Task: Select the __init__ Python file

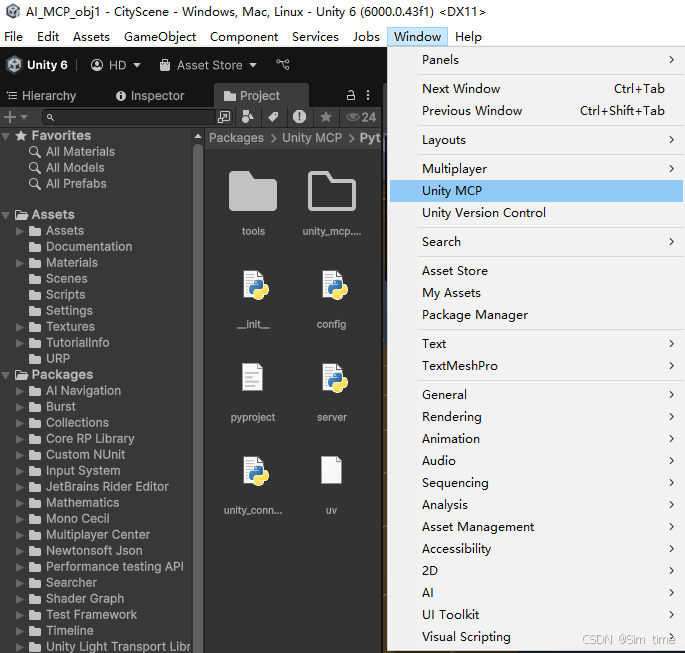Action: 255,285
